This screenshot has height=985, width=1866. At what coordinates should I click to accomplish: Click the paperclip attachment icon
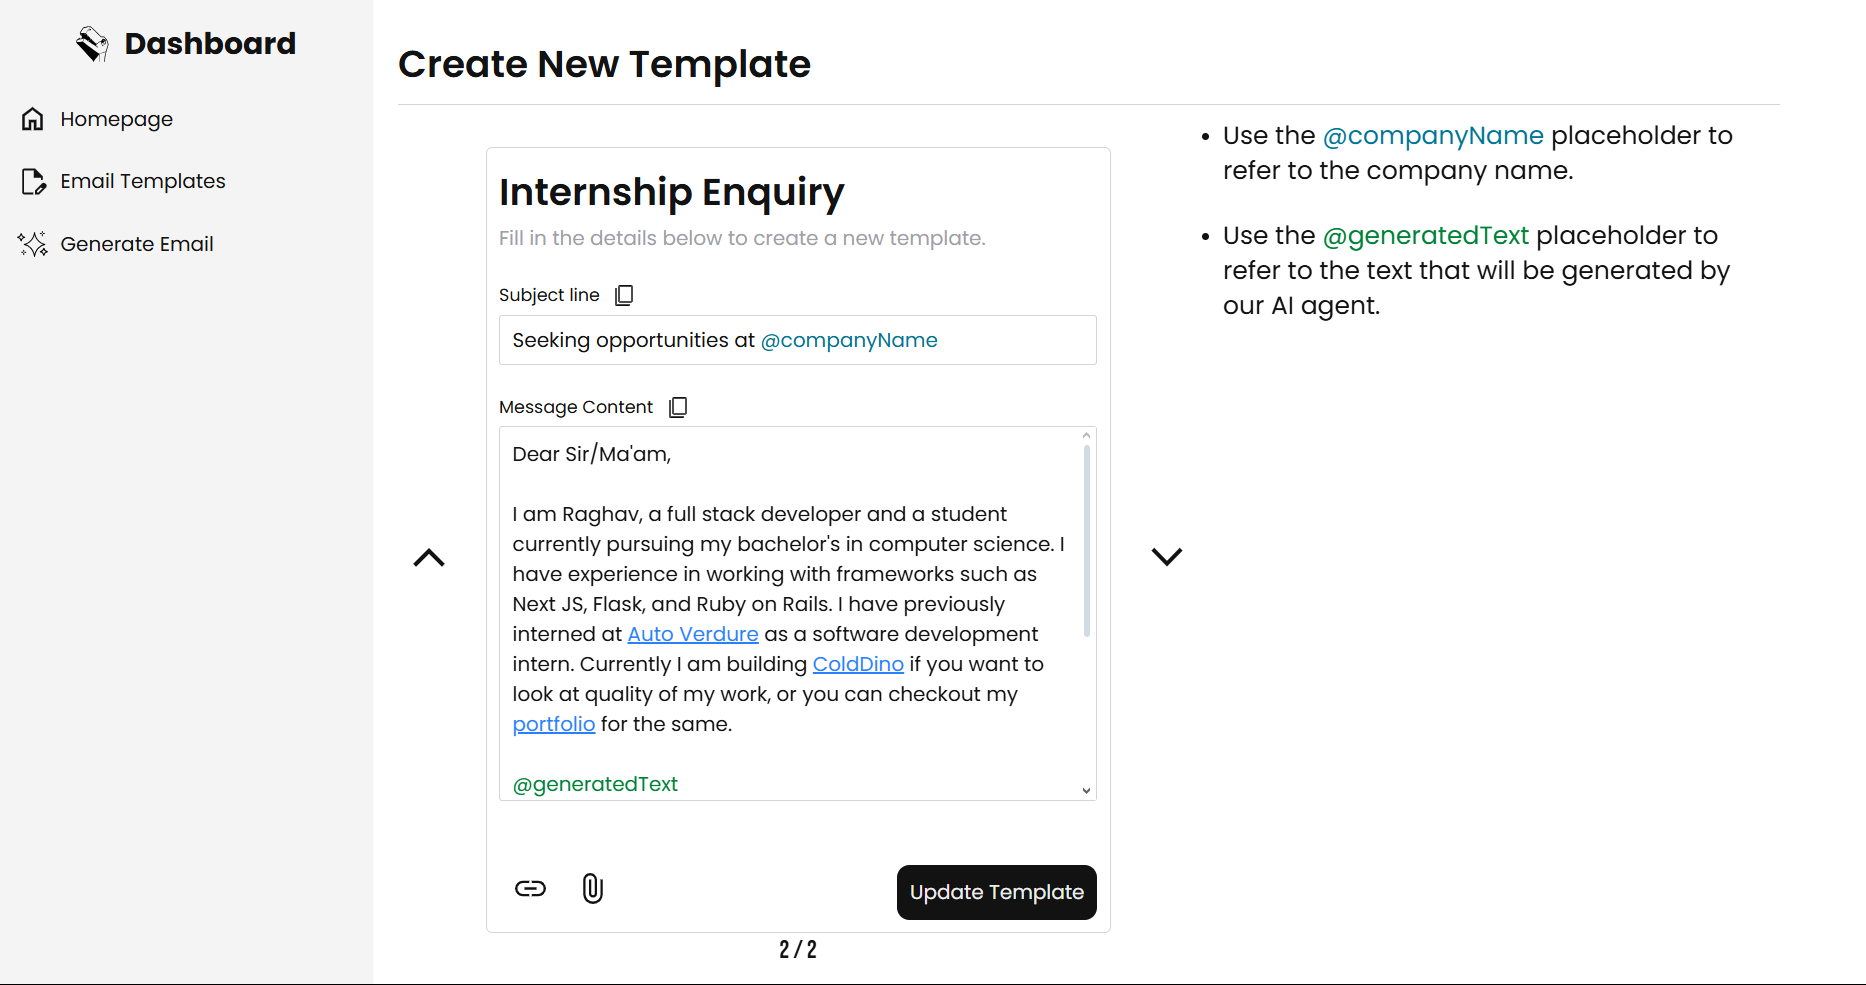[x=593, y=888]
